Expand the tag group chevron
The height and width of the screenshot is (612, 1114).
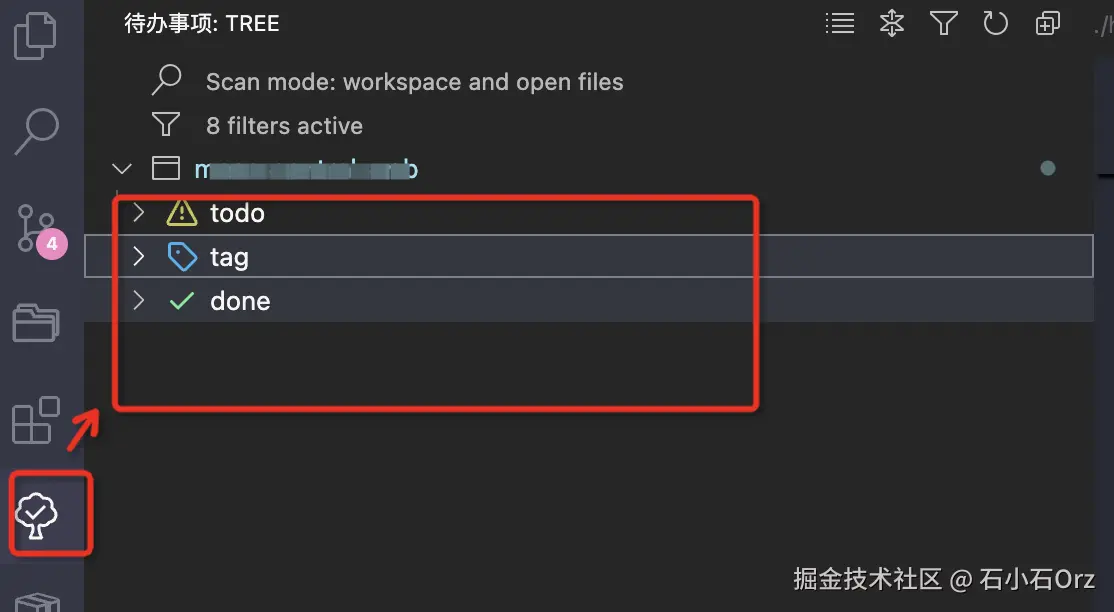point(139,257)
